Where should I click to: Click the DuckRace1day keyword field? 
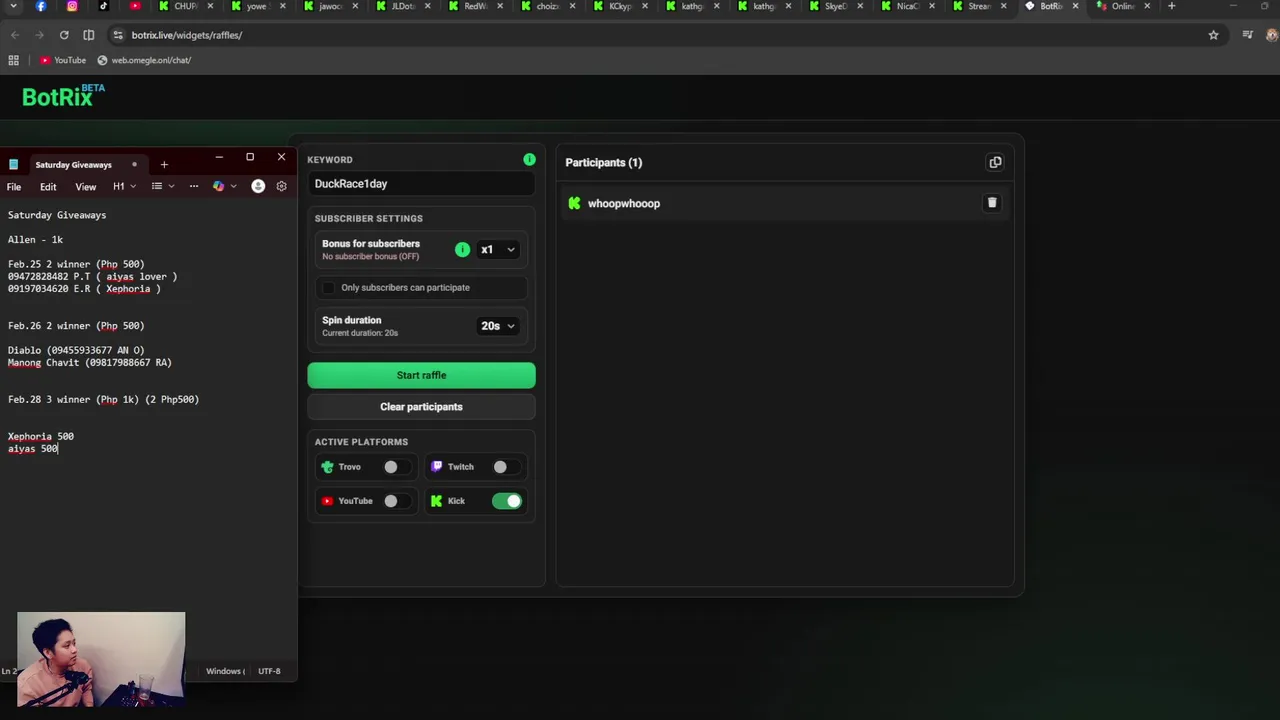421,184
